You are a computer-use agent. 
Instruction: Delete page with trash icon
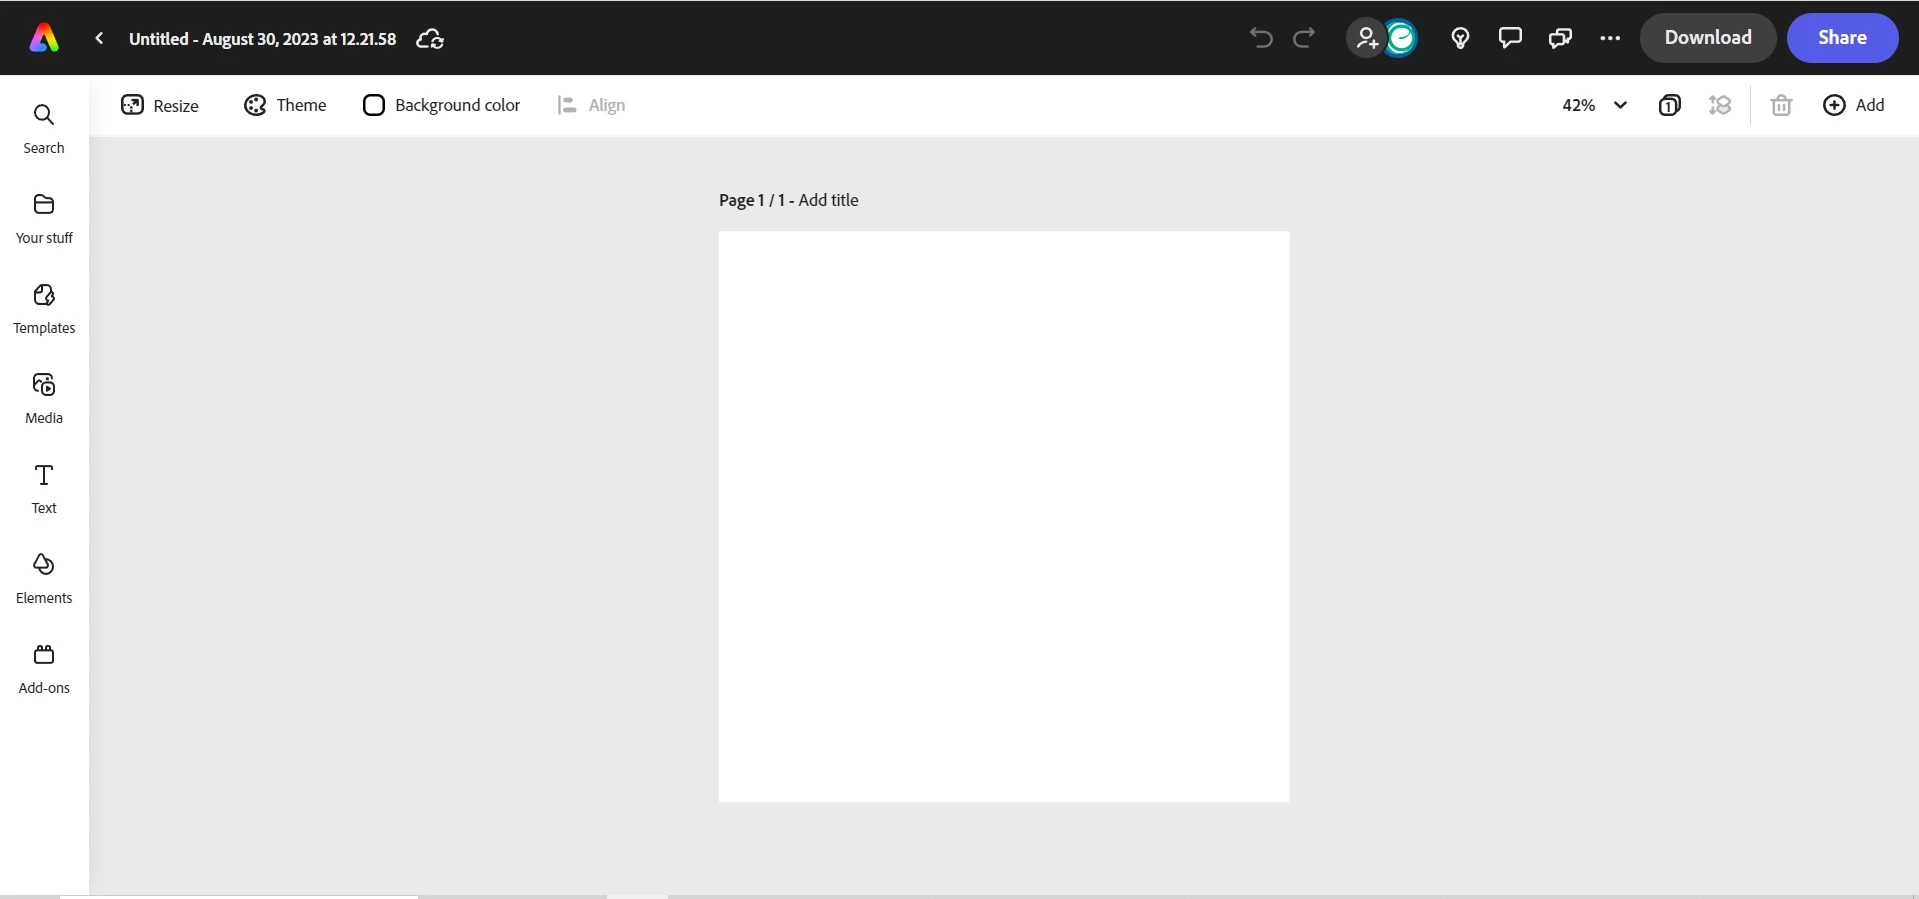[x=1781, y=105]
